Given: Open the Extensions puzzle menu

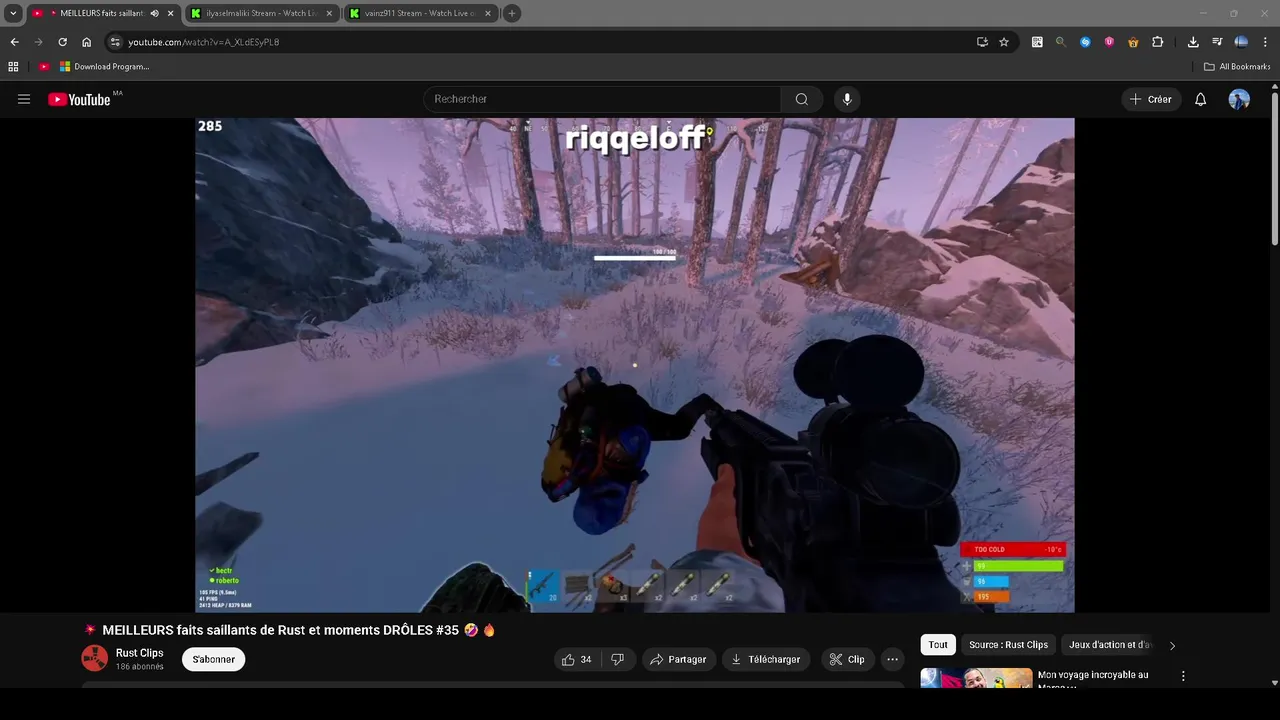Looking at the screenshot, I should pos(1158,42).
